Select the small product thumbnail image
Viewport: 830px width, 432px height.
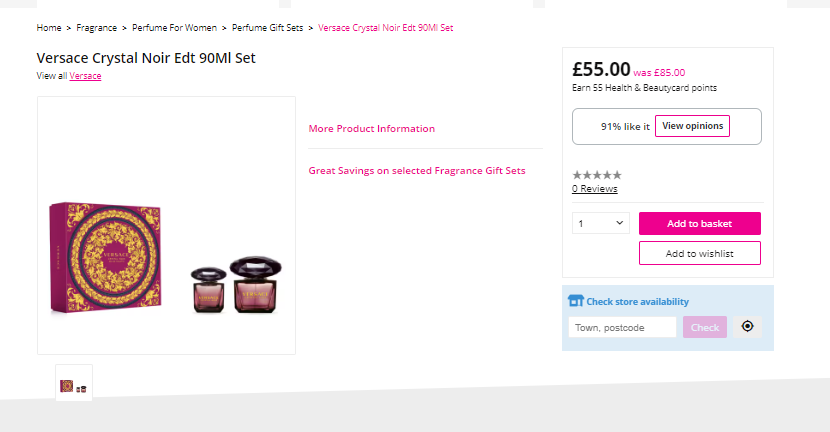pos(74,386)
